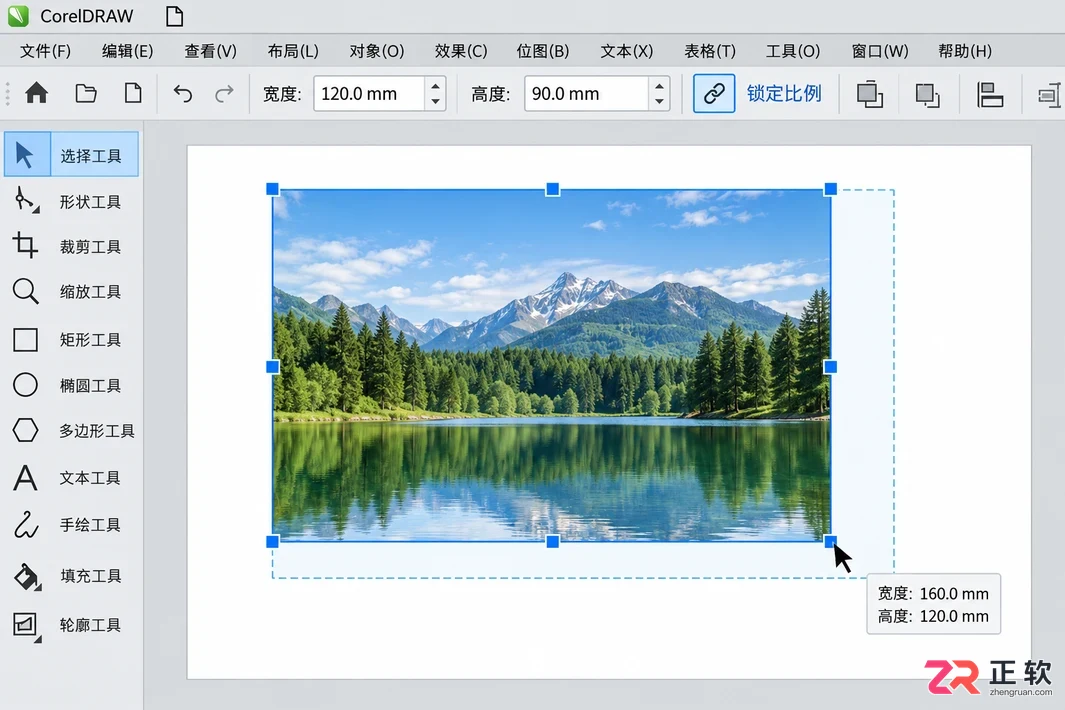Screen dimensions: 1065x710
Task: Click the 手绘工具 label
Action: click(90, 525)
